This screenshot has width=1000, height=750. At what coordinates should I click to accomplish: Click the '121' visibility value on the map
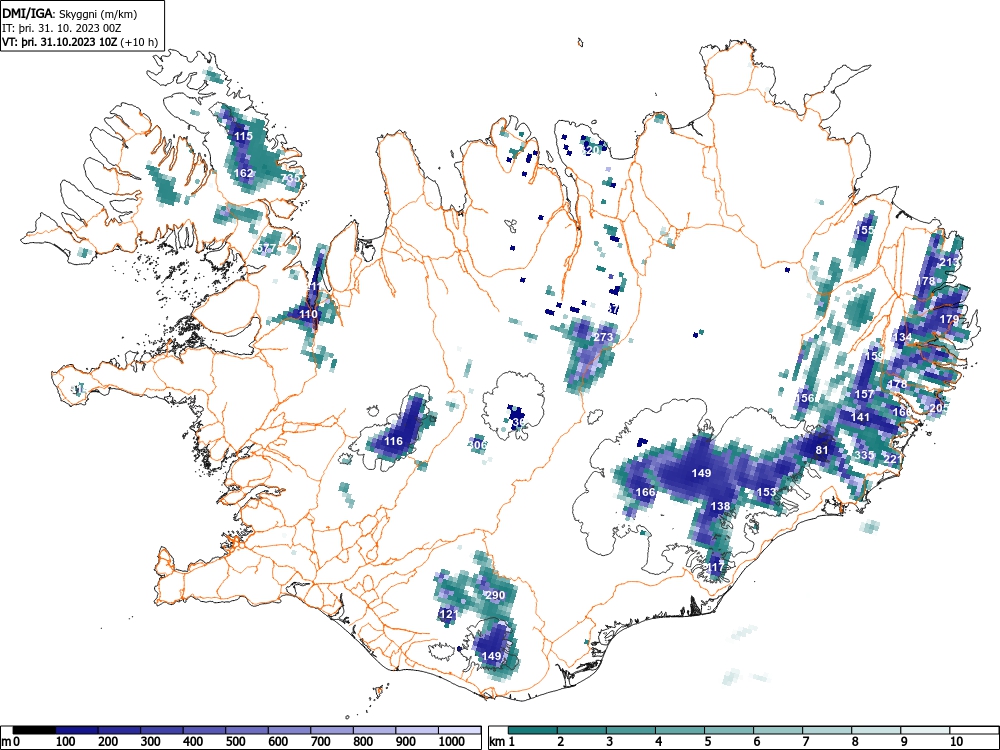(x=448, y=614)
